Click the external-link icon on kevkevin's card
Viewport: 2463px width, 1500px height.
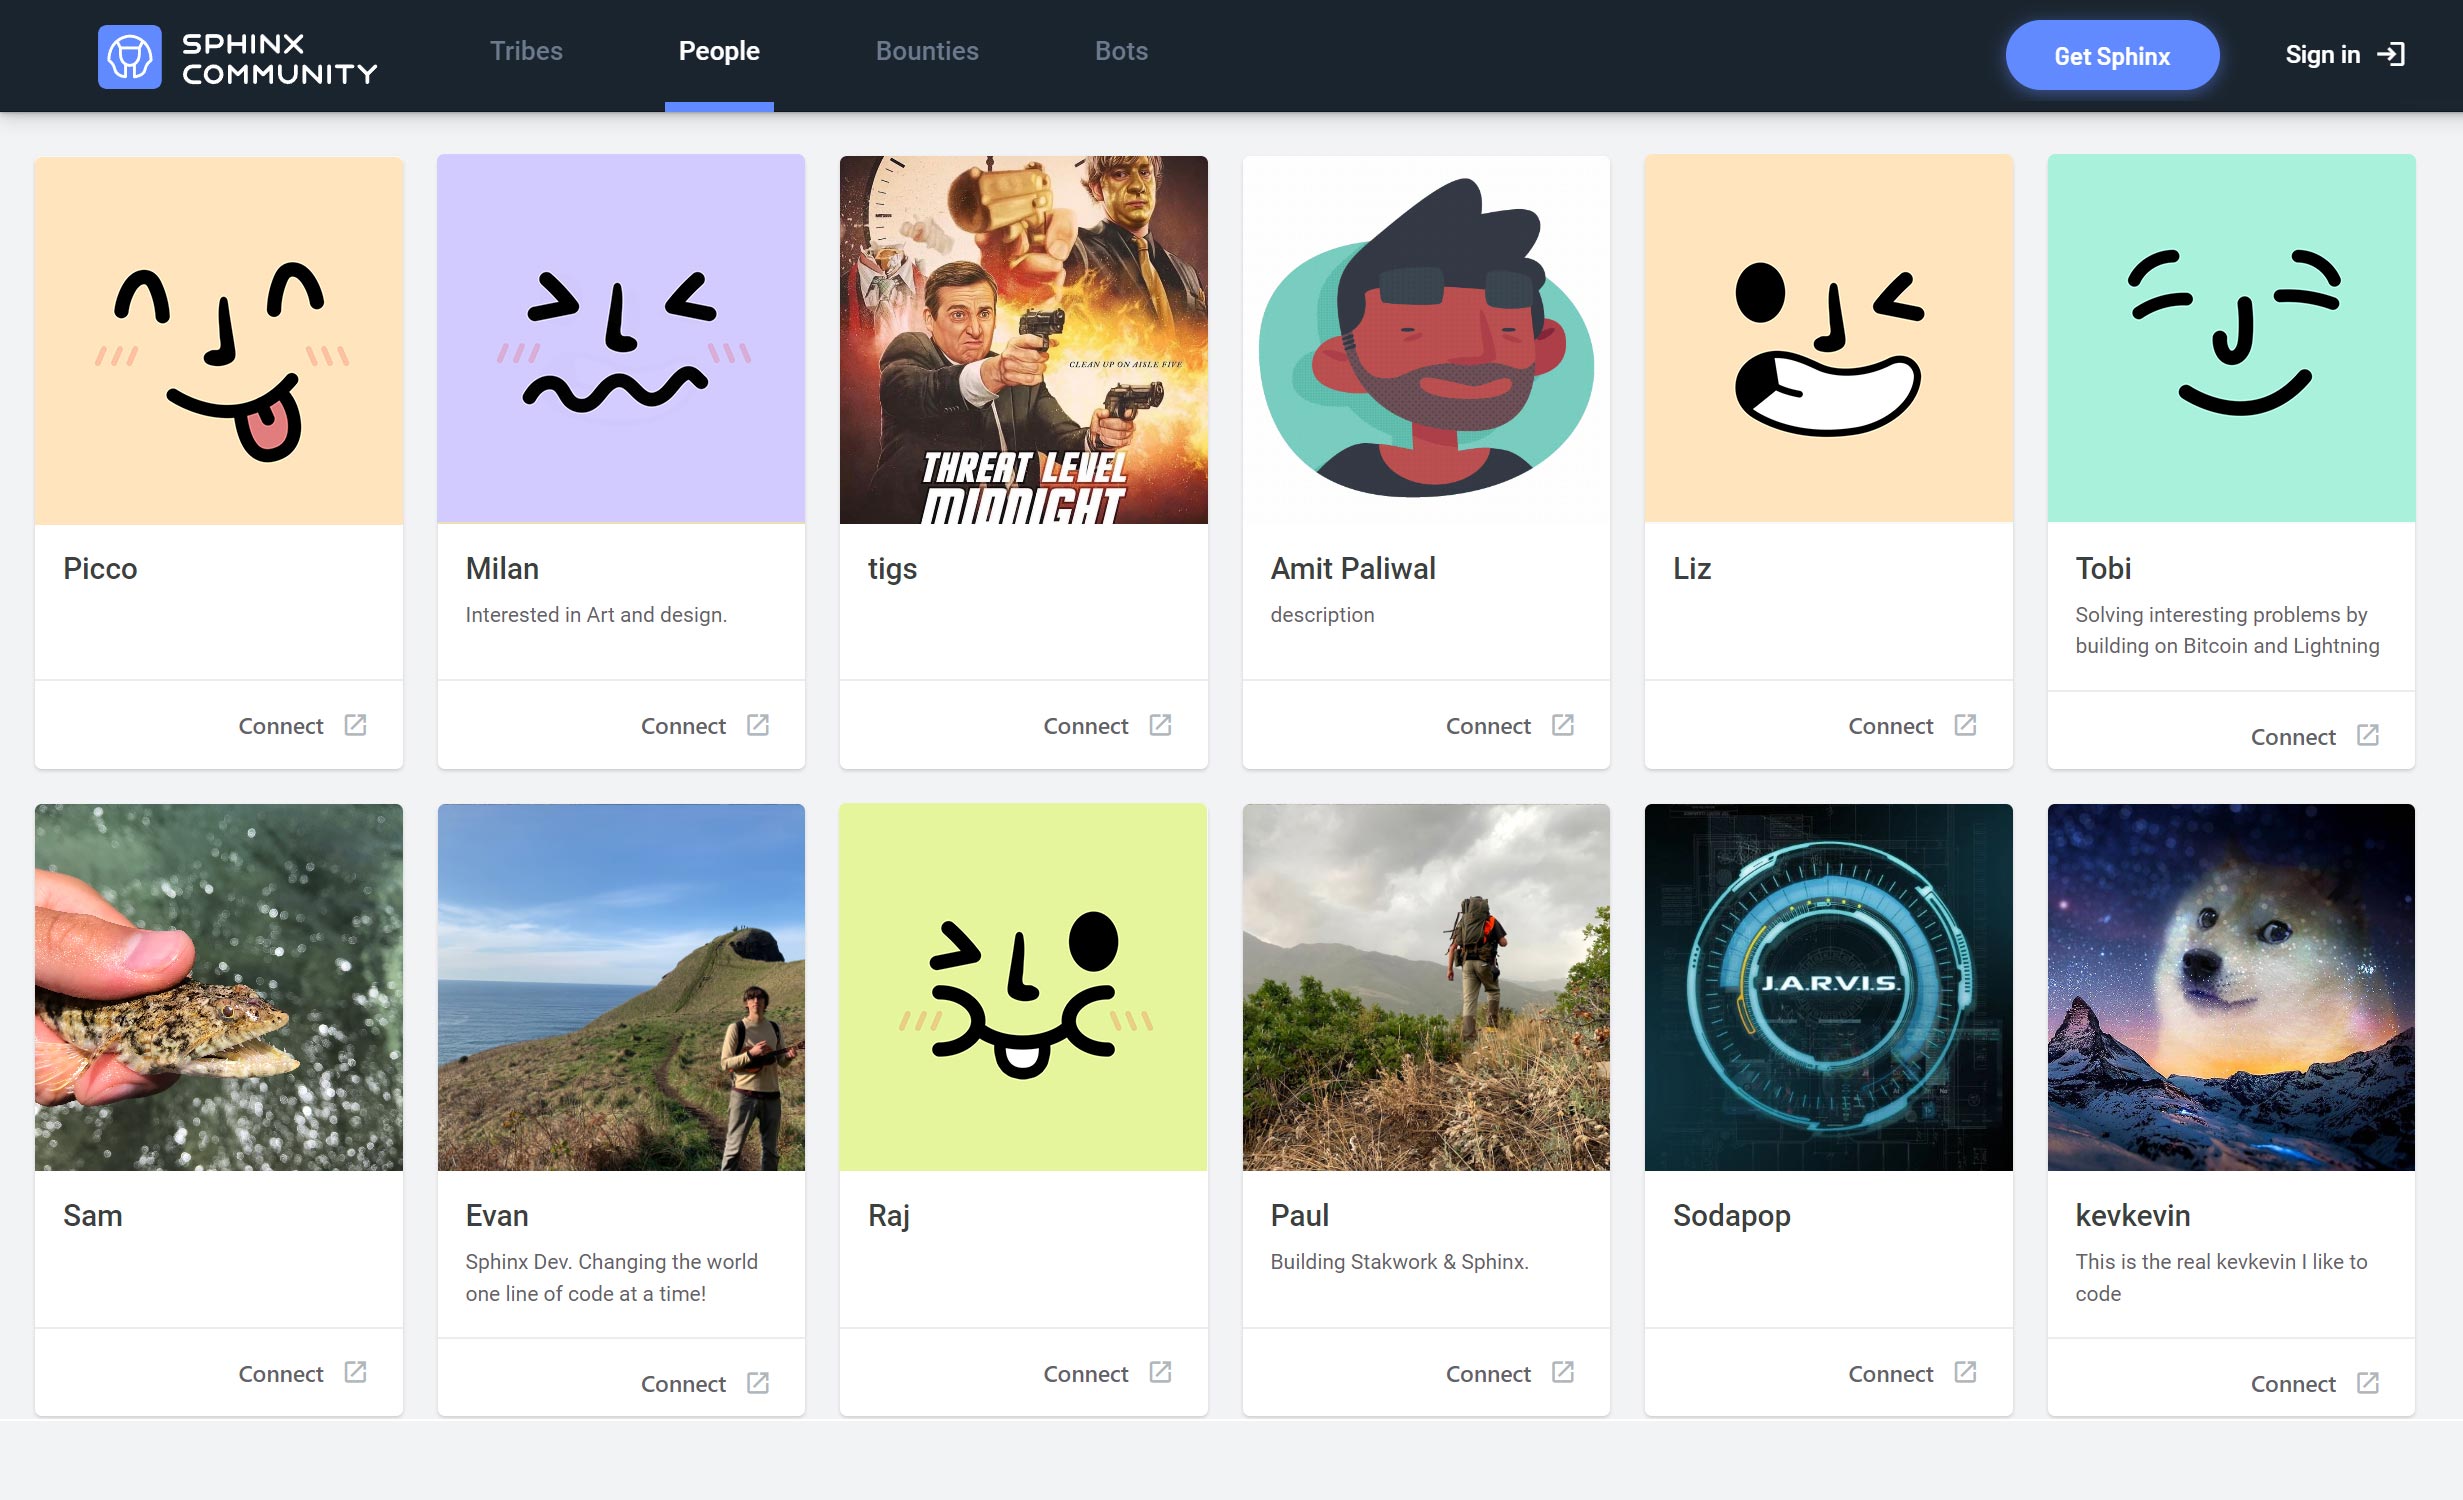(2370, 1383)
